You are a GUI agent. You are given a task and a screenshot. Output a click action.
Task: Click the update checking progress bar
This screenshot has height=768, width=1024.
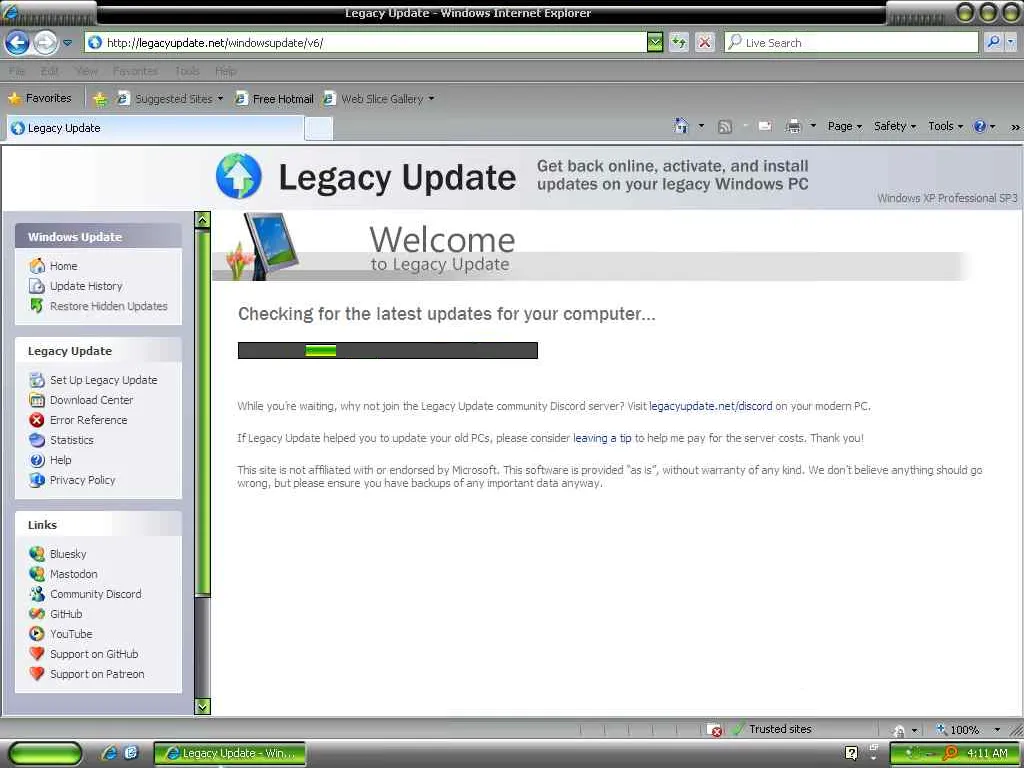point(388,351)
